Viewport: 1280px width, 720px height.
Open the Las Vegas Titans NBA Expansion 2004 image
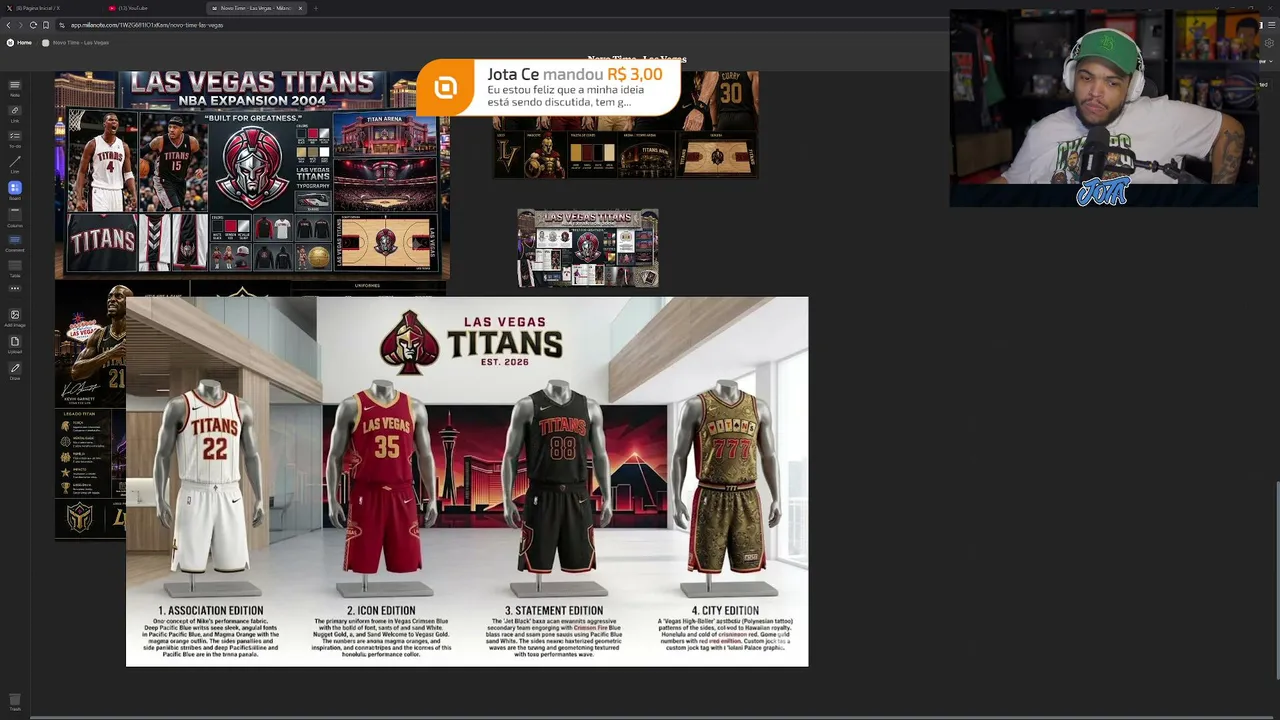pos(252,175)
